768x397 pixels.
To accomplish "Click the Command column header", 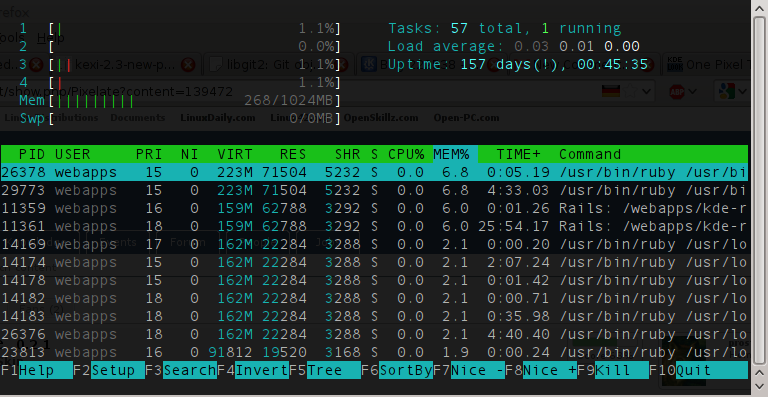I will [590, 154].
